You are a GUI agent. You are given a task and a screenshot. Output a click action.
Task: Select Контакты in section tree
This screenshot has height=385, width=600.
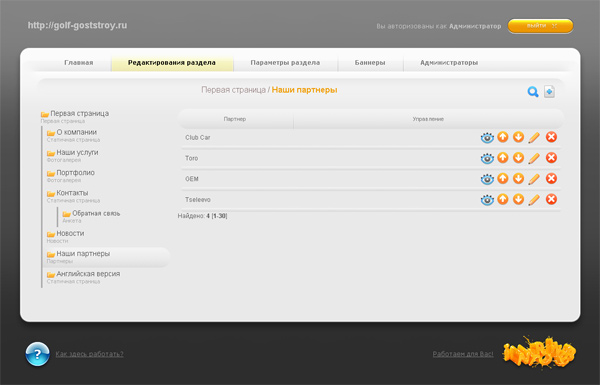click(72, 193)
